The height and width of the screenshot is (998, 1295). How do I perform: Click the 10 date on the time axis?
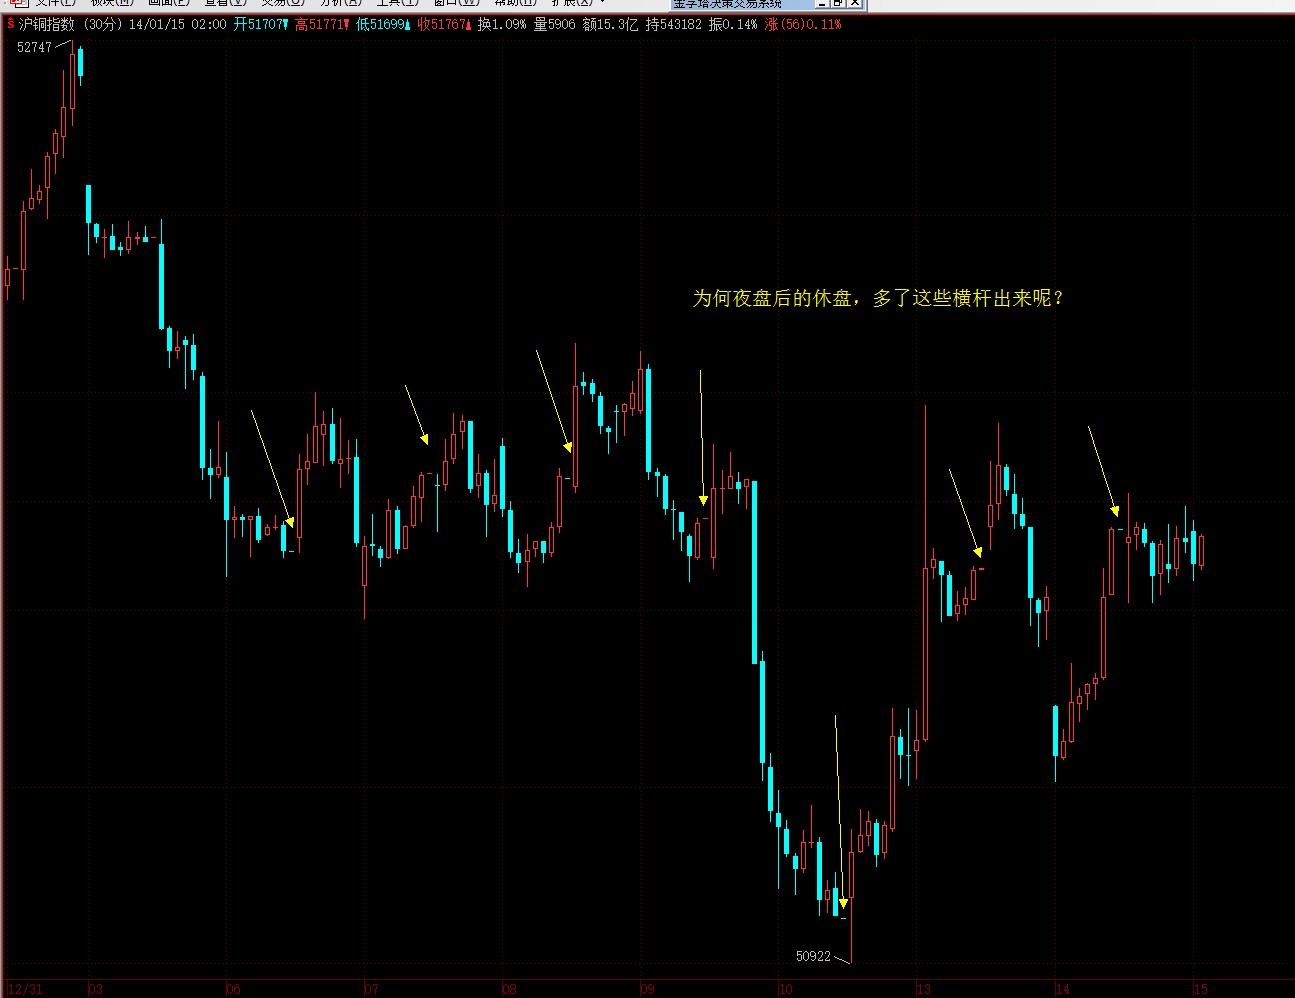785,989
